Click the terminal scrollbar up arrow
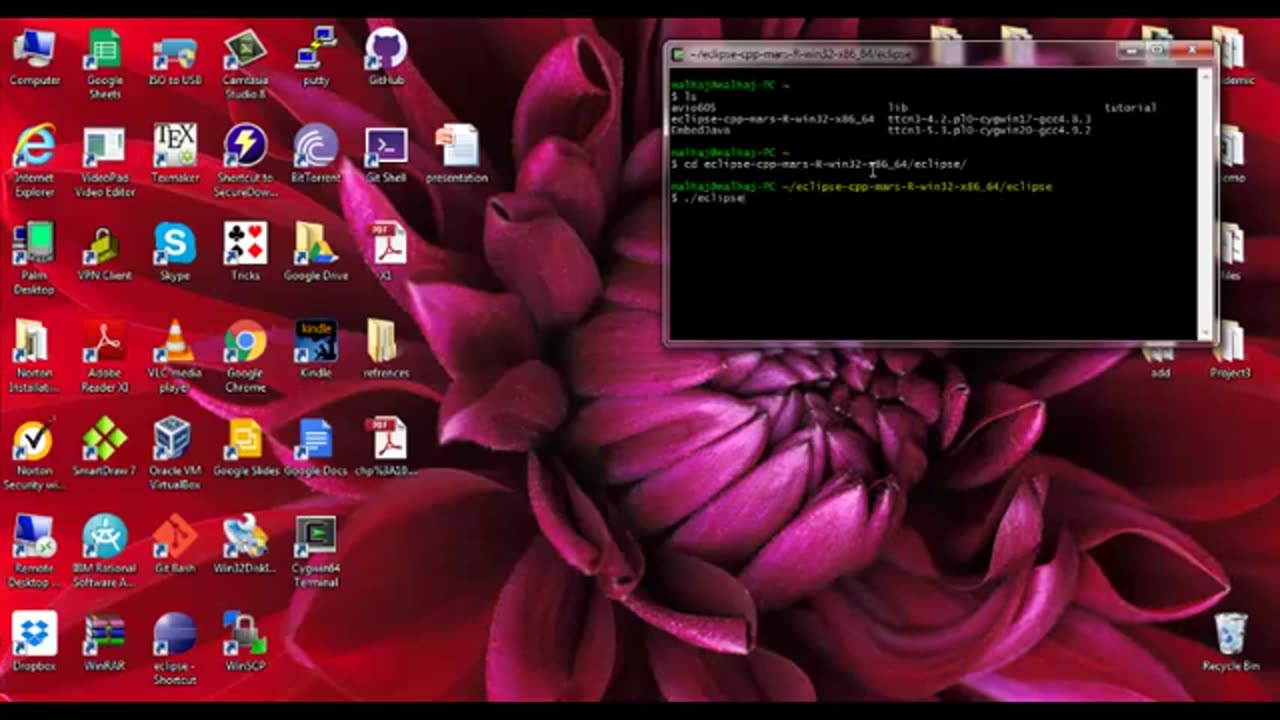The width and height of the screenshot is (1280, 720). tap(1204, 76)
